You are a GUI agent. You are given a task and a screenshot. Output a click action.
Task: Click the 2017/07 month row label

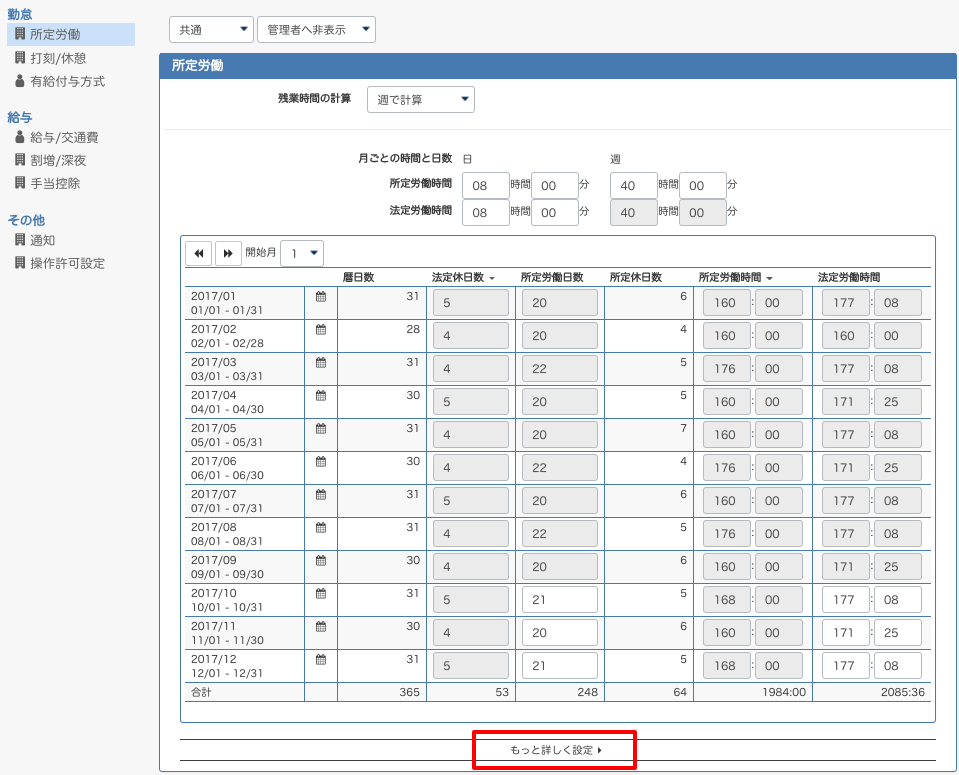coord(227,501)
